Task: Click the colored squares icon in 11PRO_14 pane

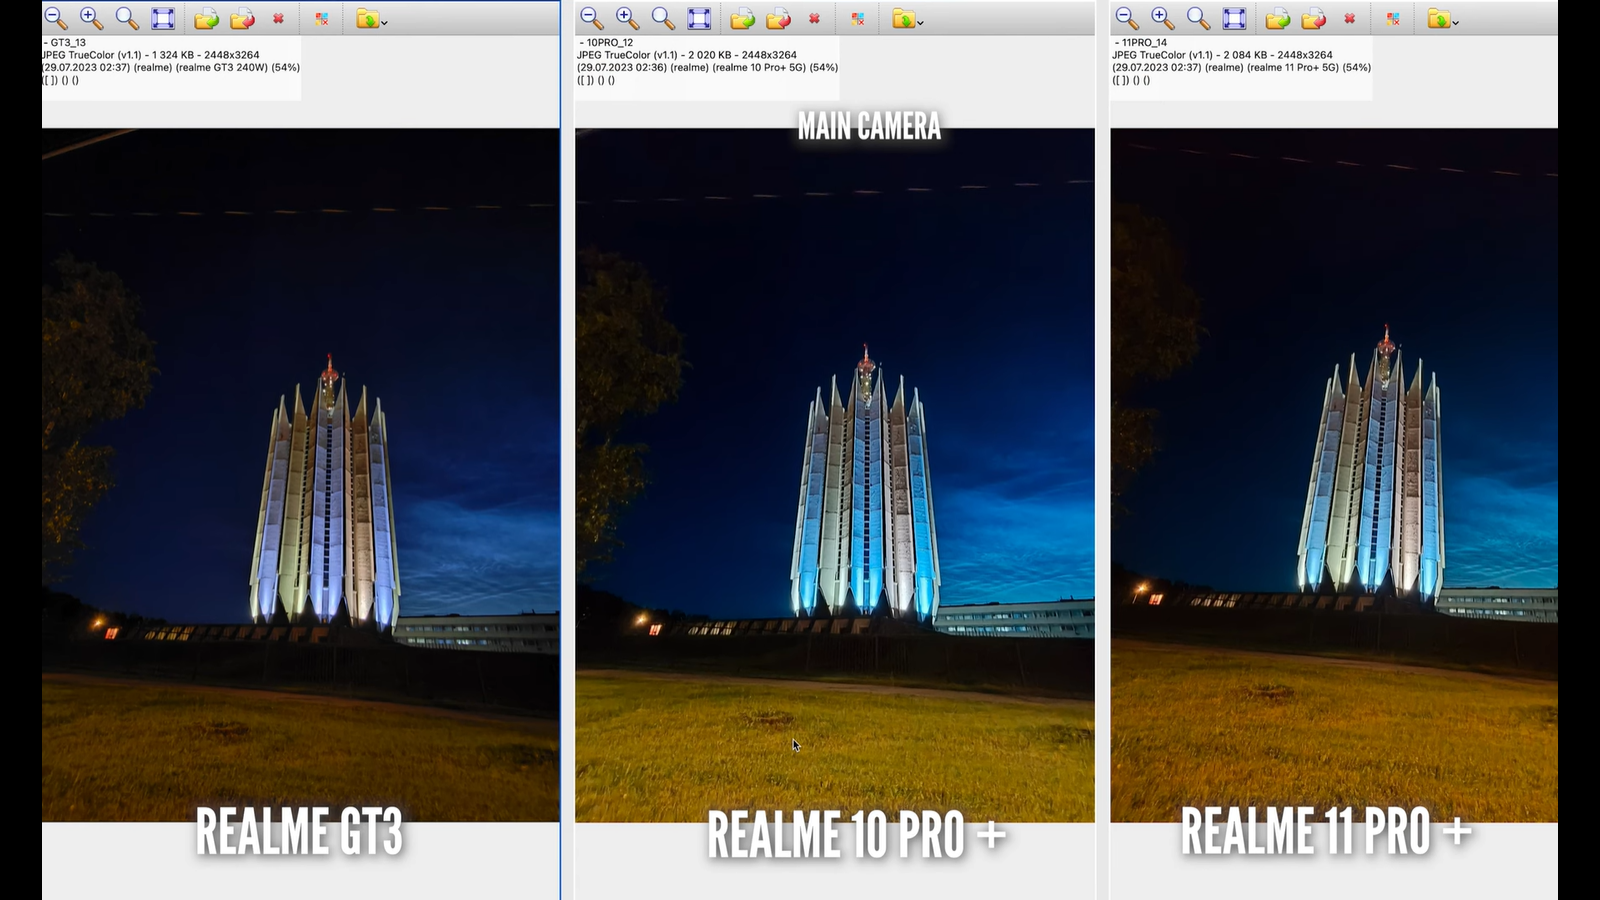Action: click(1393, 19)
